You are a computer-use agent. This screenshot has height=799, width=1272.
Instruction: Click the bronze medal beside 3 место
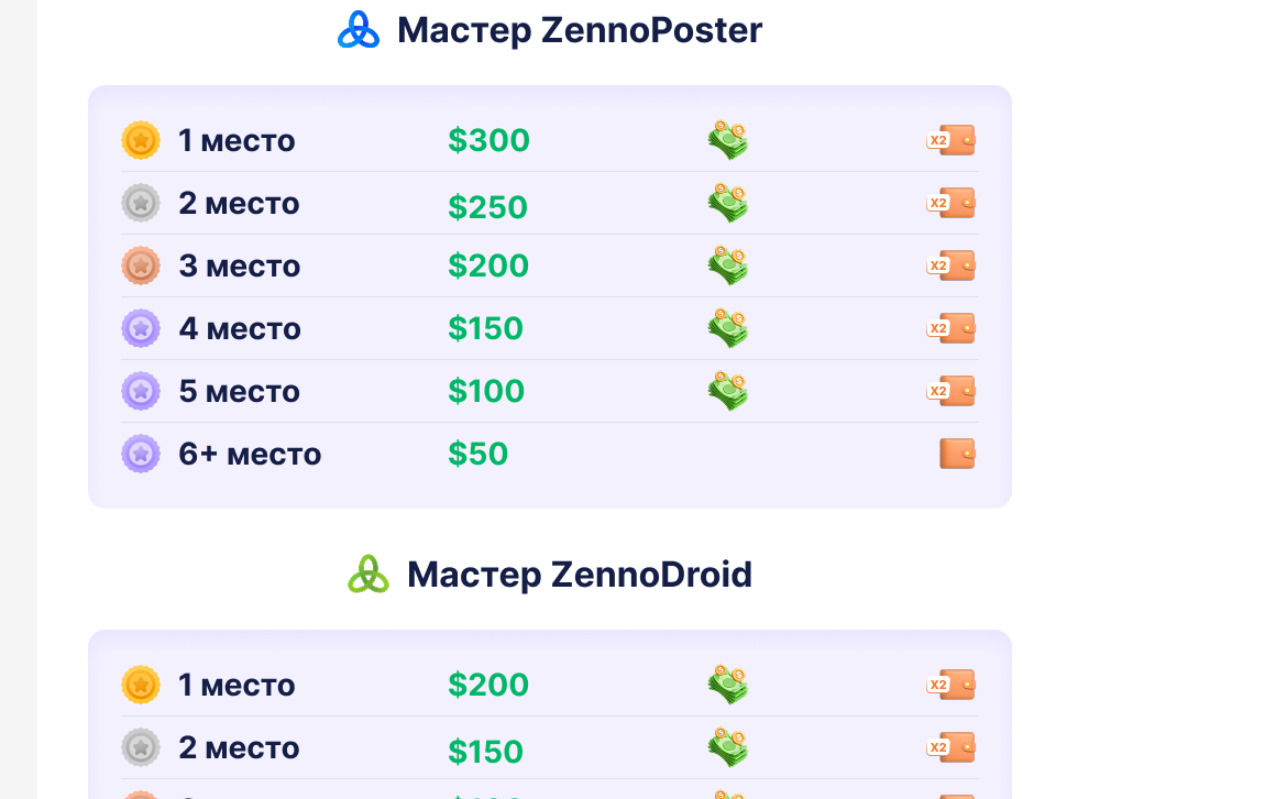point(141,266)
